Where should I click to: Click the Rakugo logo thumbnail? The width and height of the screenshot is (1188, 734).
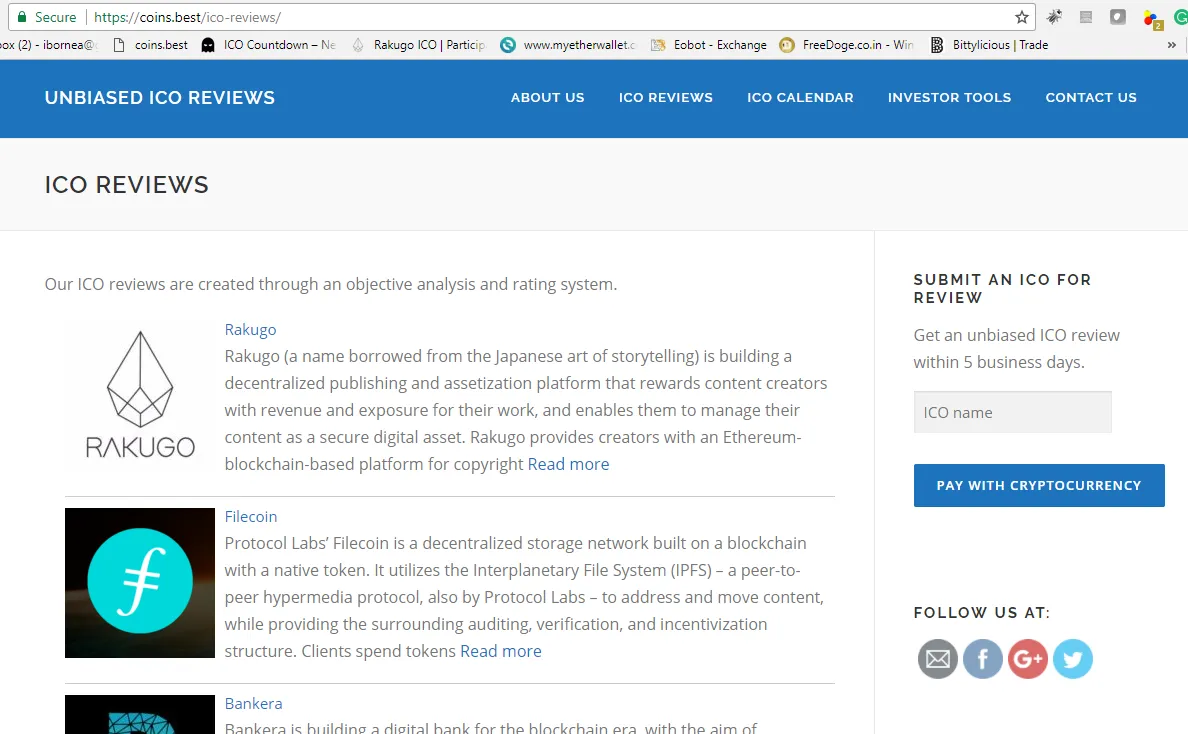tap(140, 395)
